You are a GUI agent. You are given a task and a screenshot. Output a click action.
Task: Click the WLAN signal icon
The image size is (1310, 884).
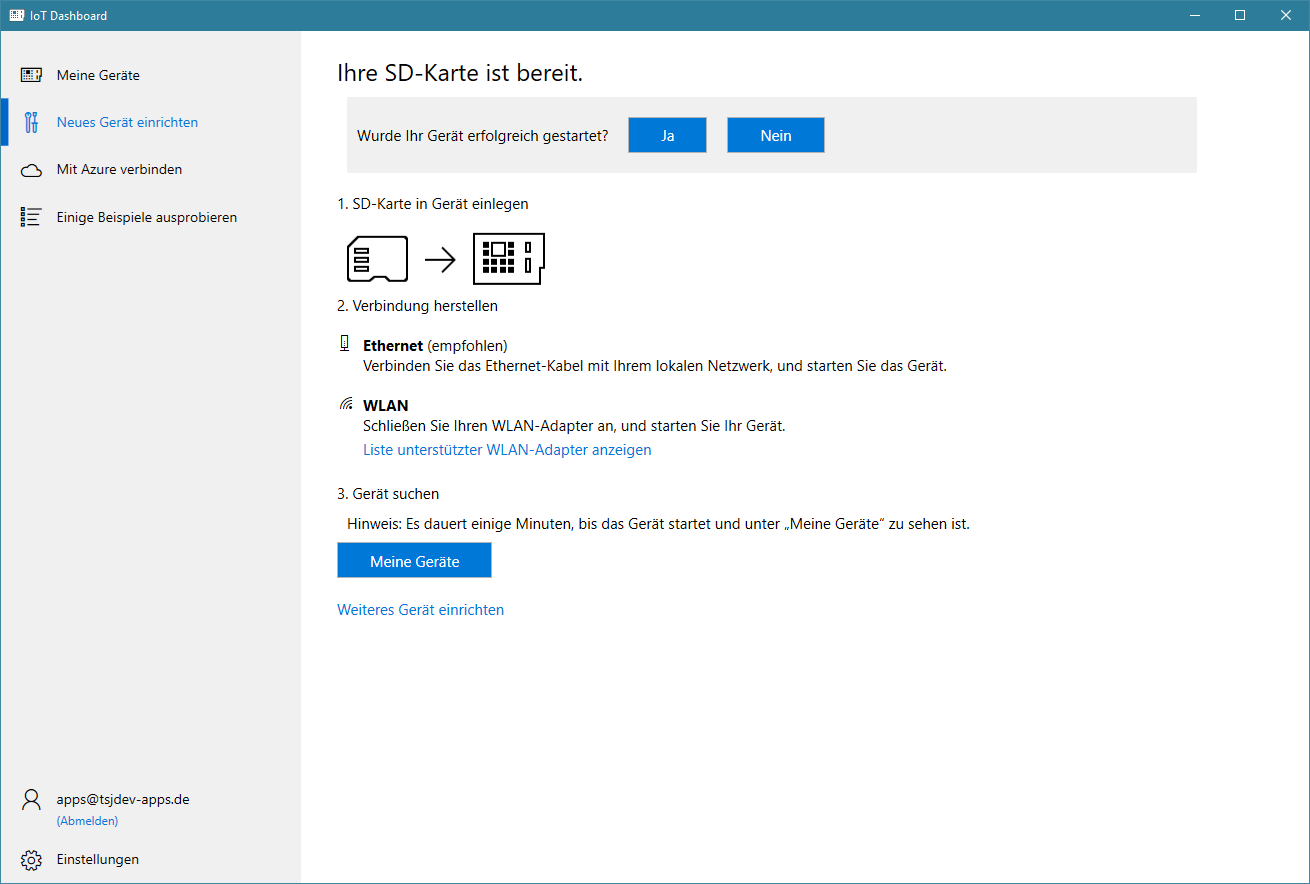click(x=346, y=405)
